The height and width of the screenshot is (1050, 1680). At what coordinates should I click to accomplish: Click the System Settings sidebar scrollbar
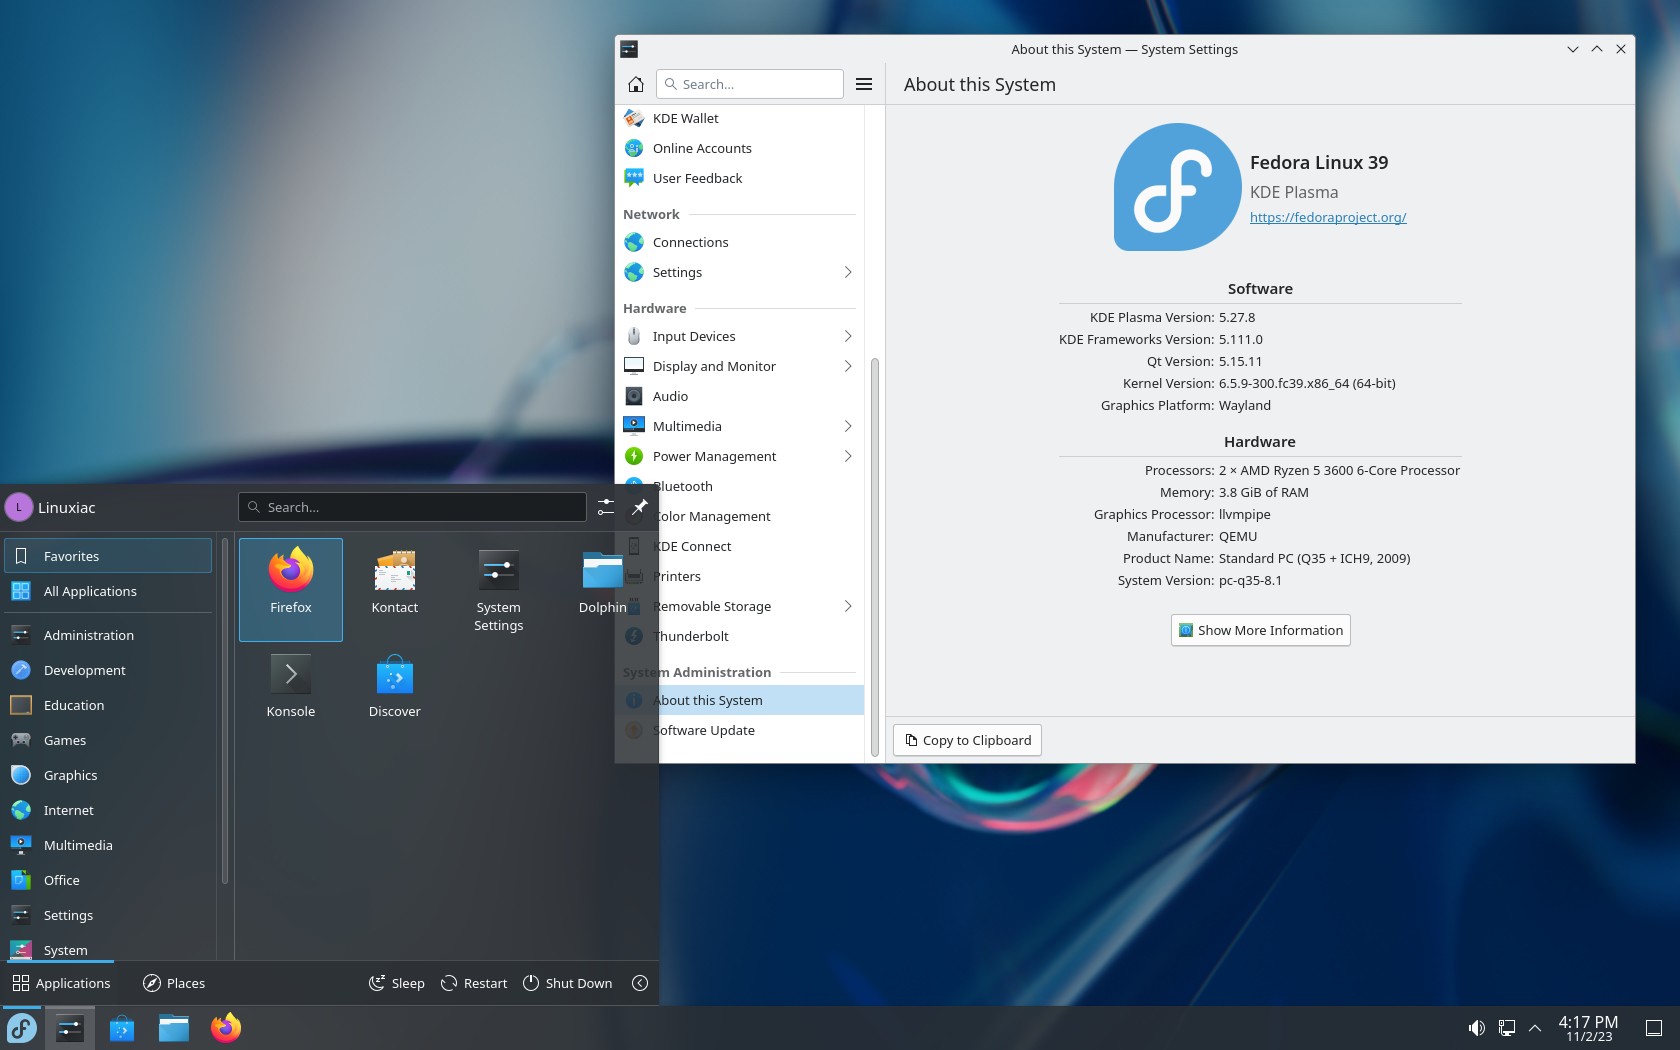point(875,556)
